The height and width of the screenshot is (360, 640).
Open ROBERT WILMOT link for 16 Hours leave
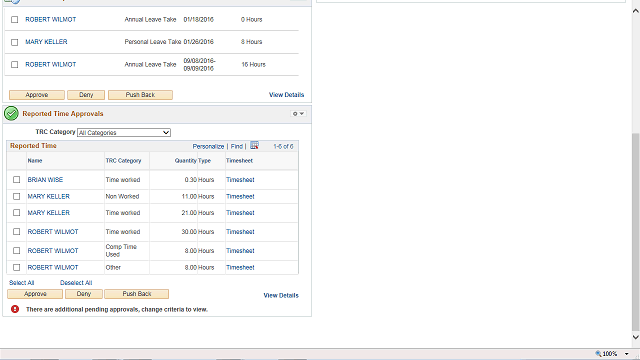coord(51,64)
